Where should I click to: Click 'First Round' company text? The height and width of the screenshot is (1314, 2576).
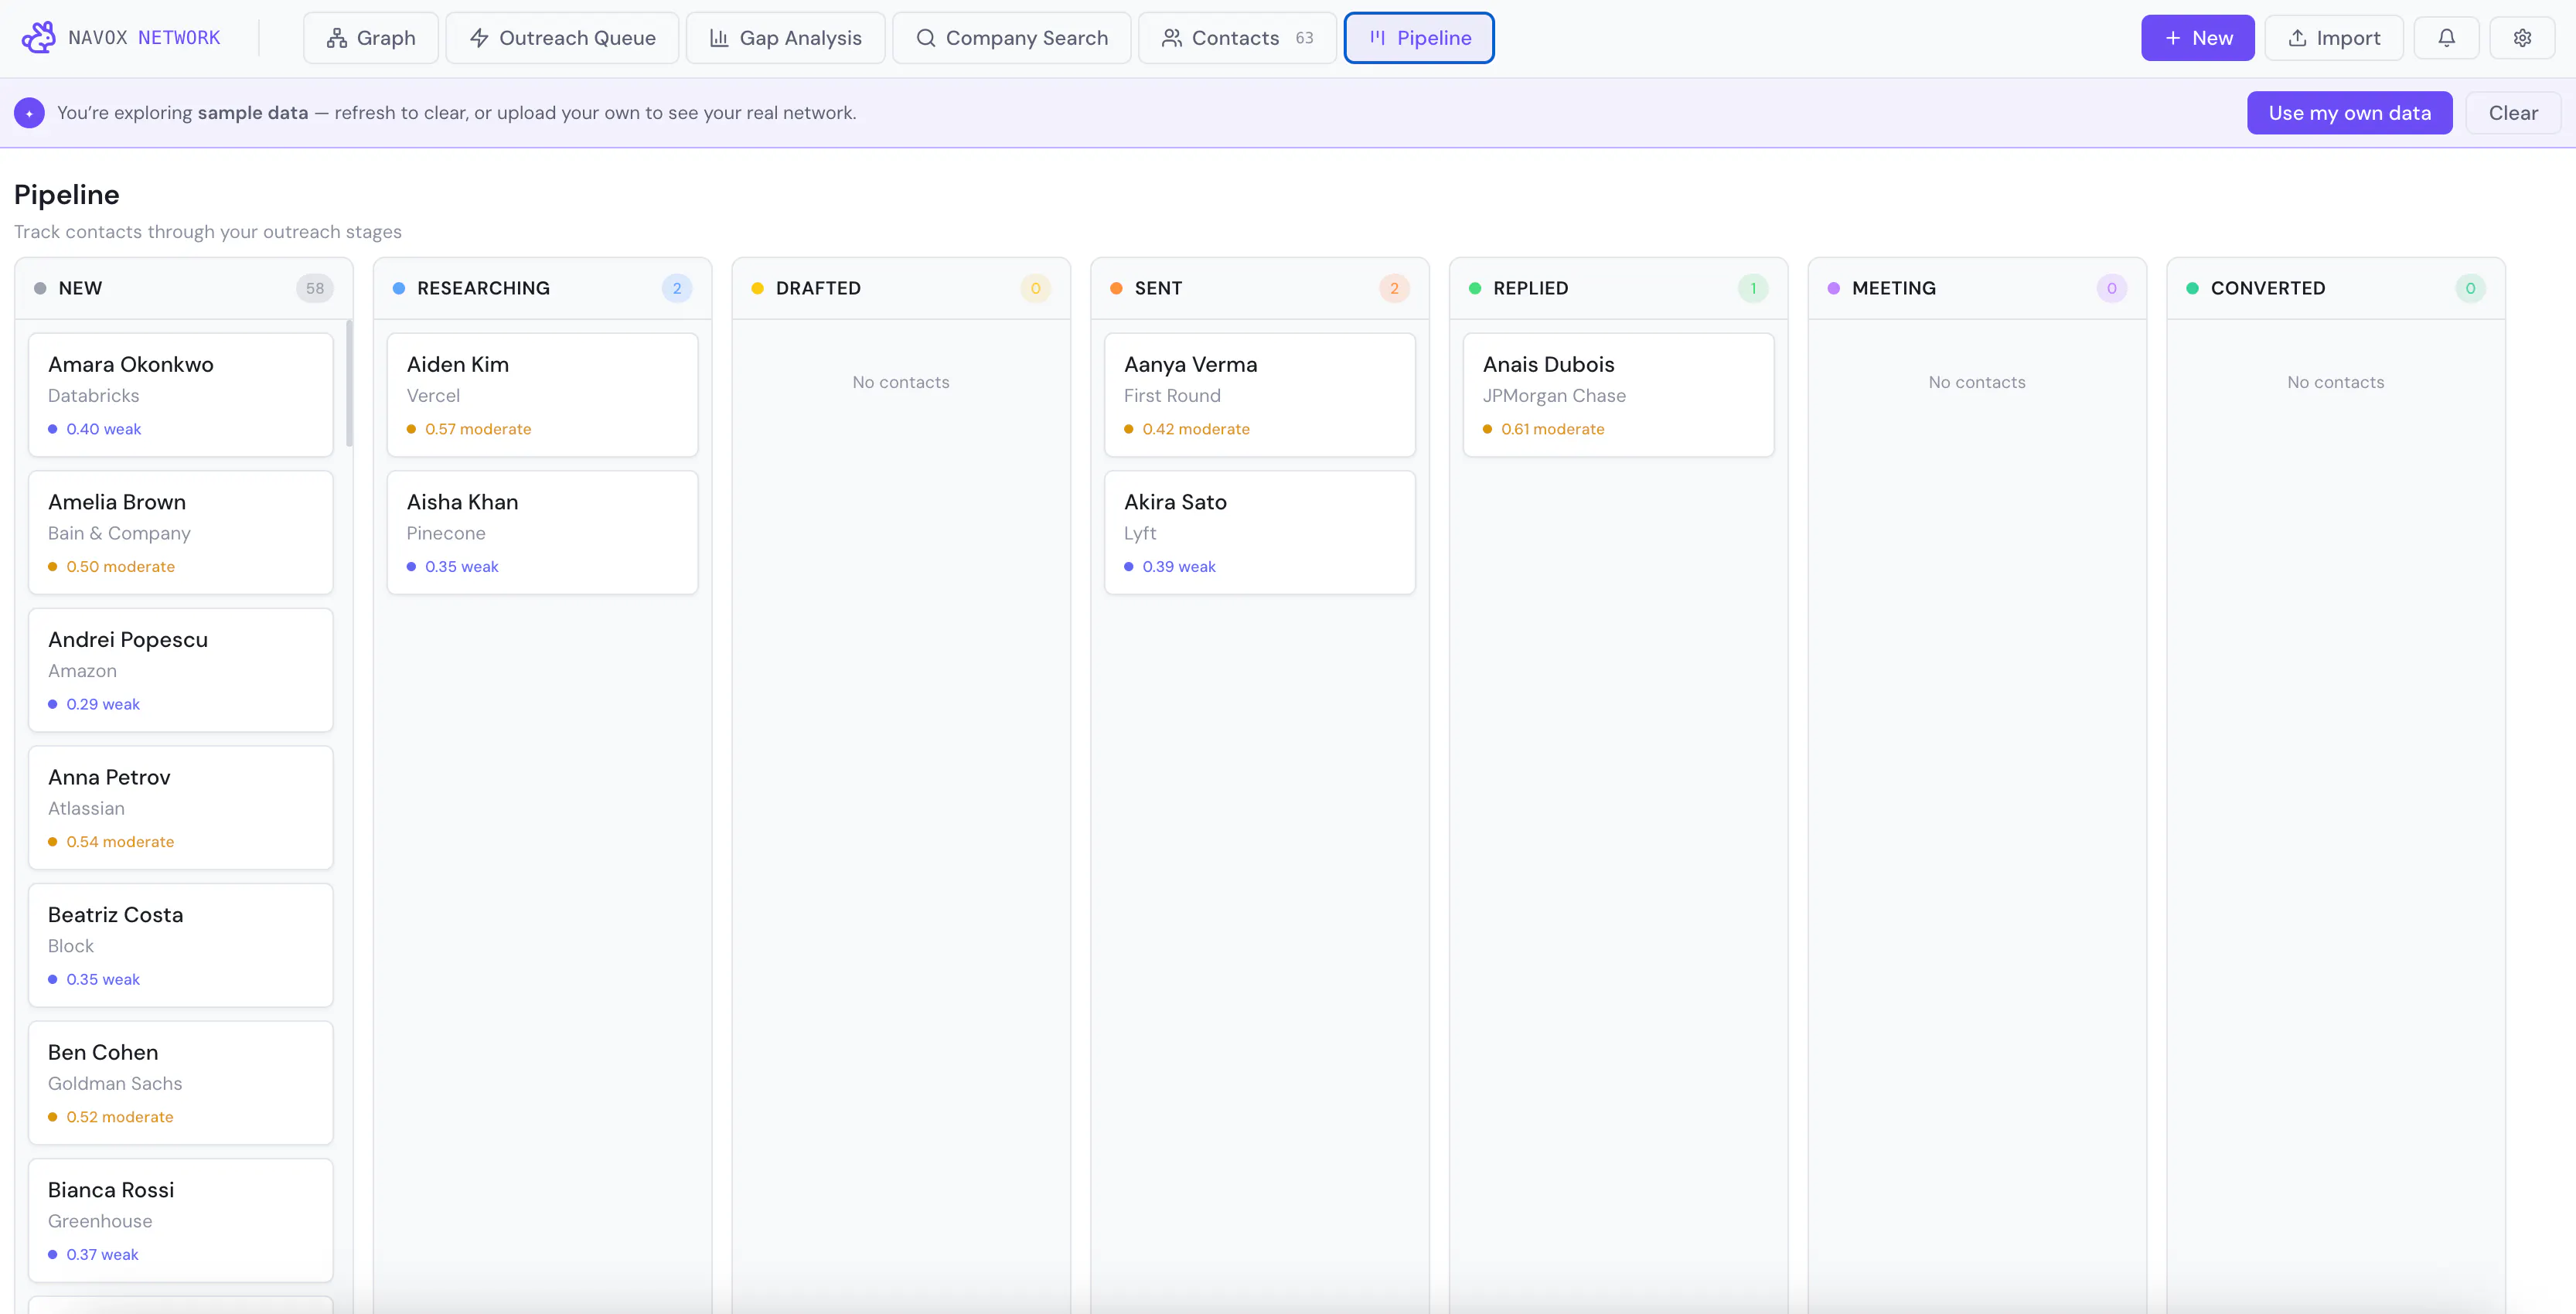pos(1172,396)
